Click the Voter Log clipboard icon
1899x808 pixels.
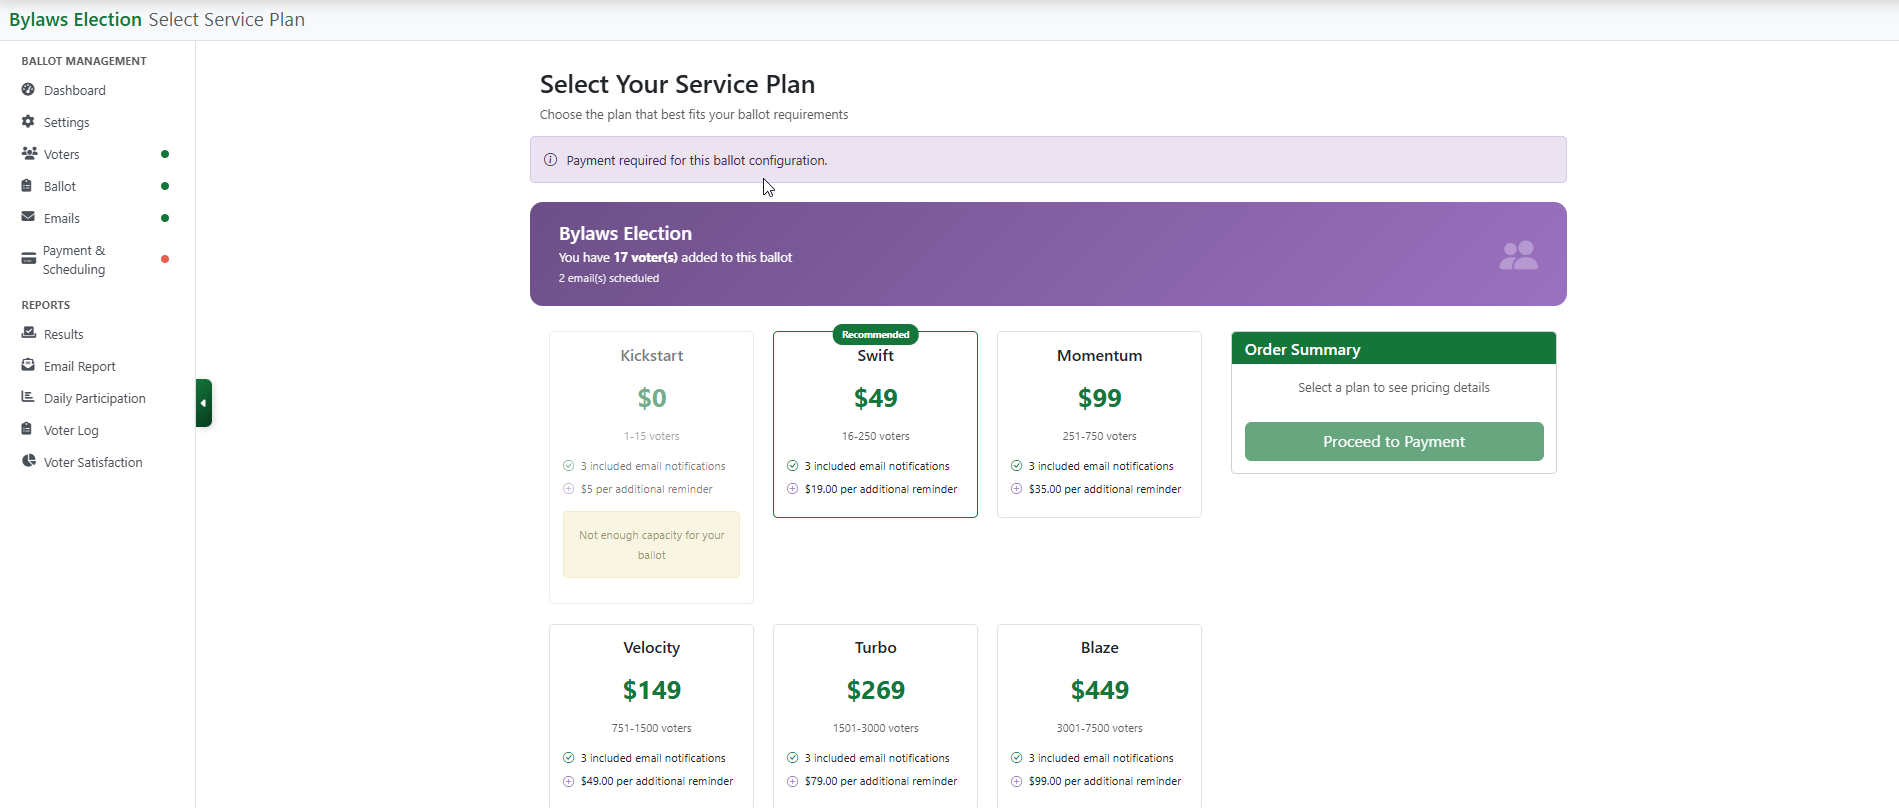(28, 429)
